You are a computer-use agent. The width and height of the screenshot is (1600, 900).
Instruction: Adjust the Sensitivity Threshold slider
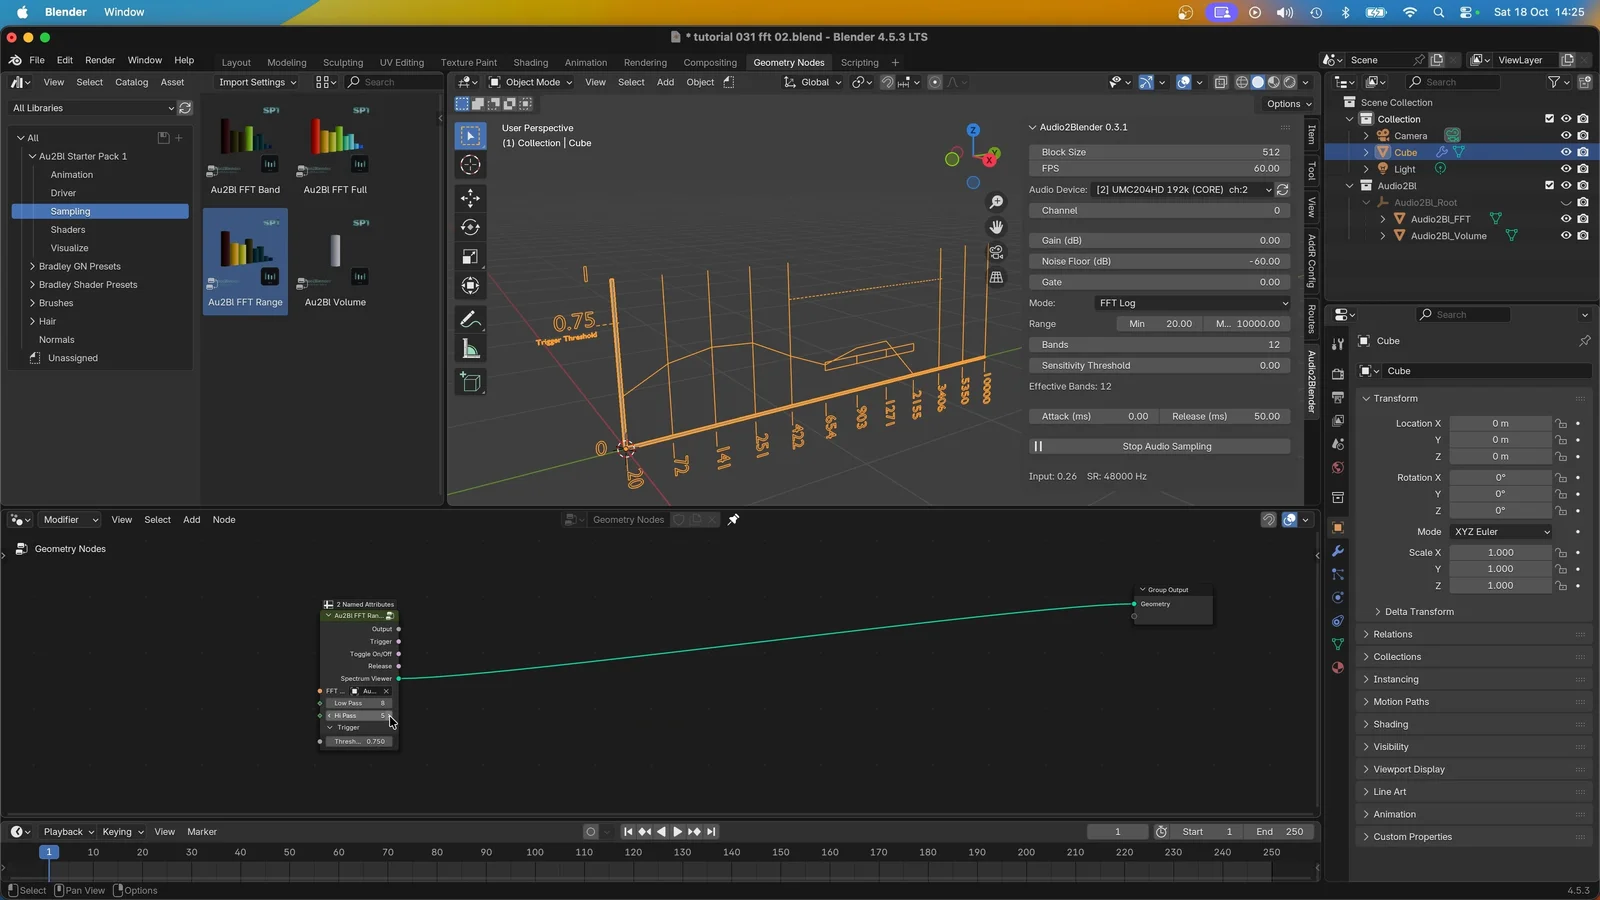1158,365
